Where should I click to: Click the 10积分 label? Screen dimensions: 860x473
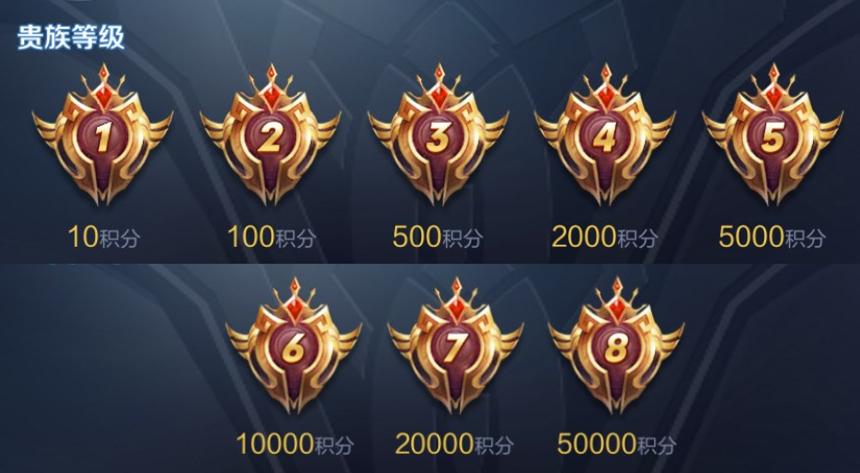[104, 237]
